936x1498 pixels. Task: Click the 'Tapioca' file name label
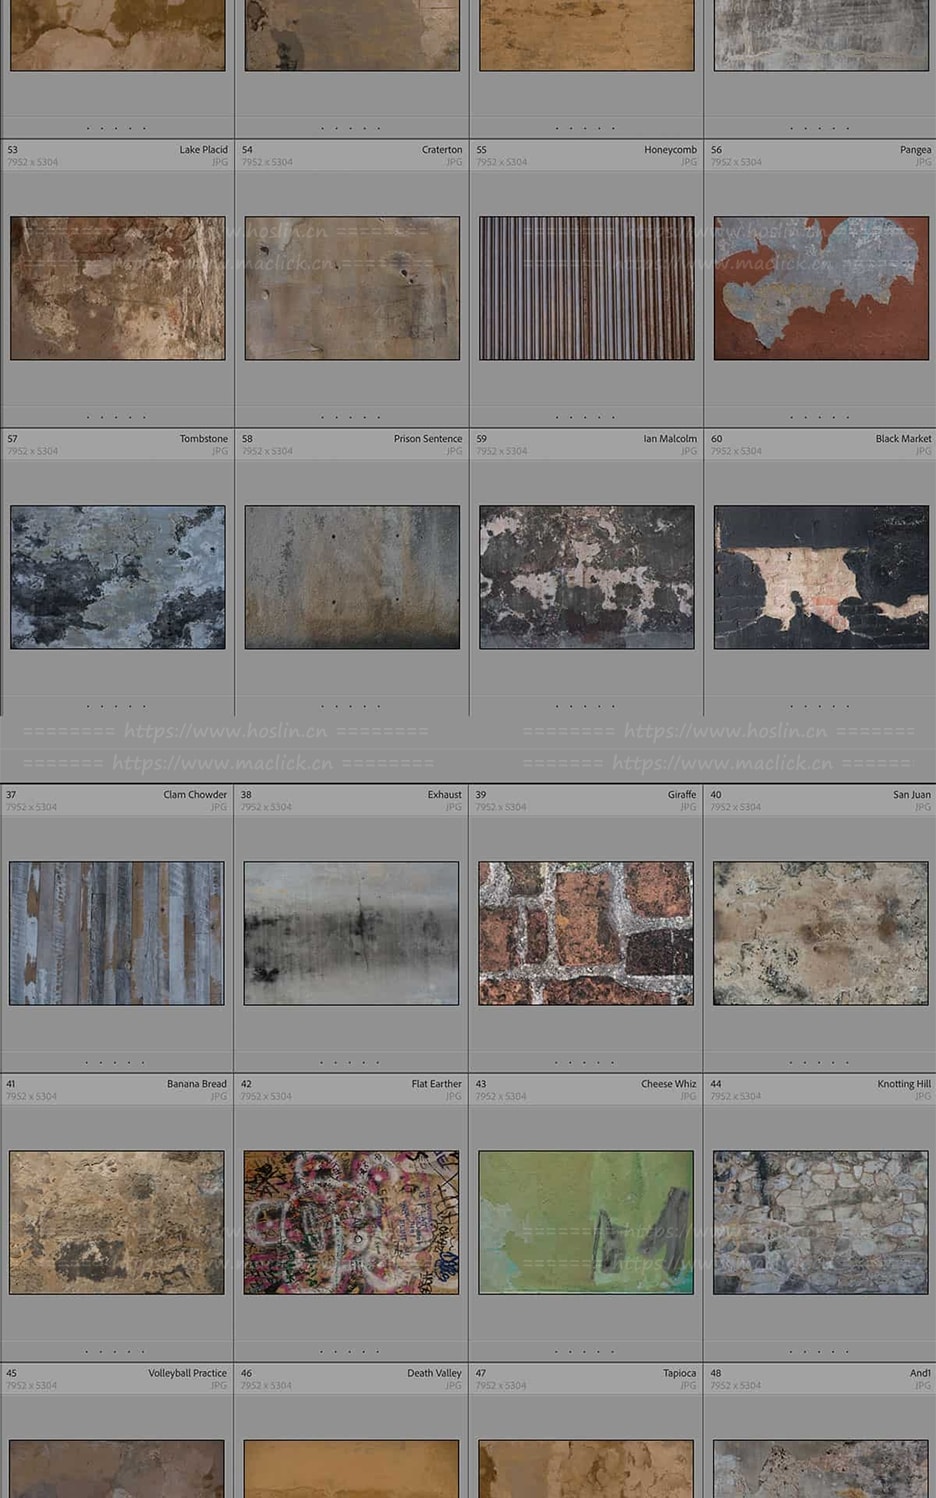(x=680, y=1373)
